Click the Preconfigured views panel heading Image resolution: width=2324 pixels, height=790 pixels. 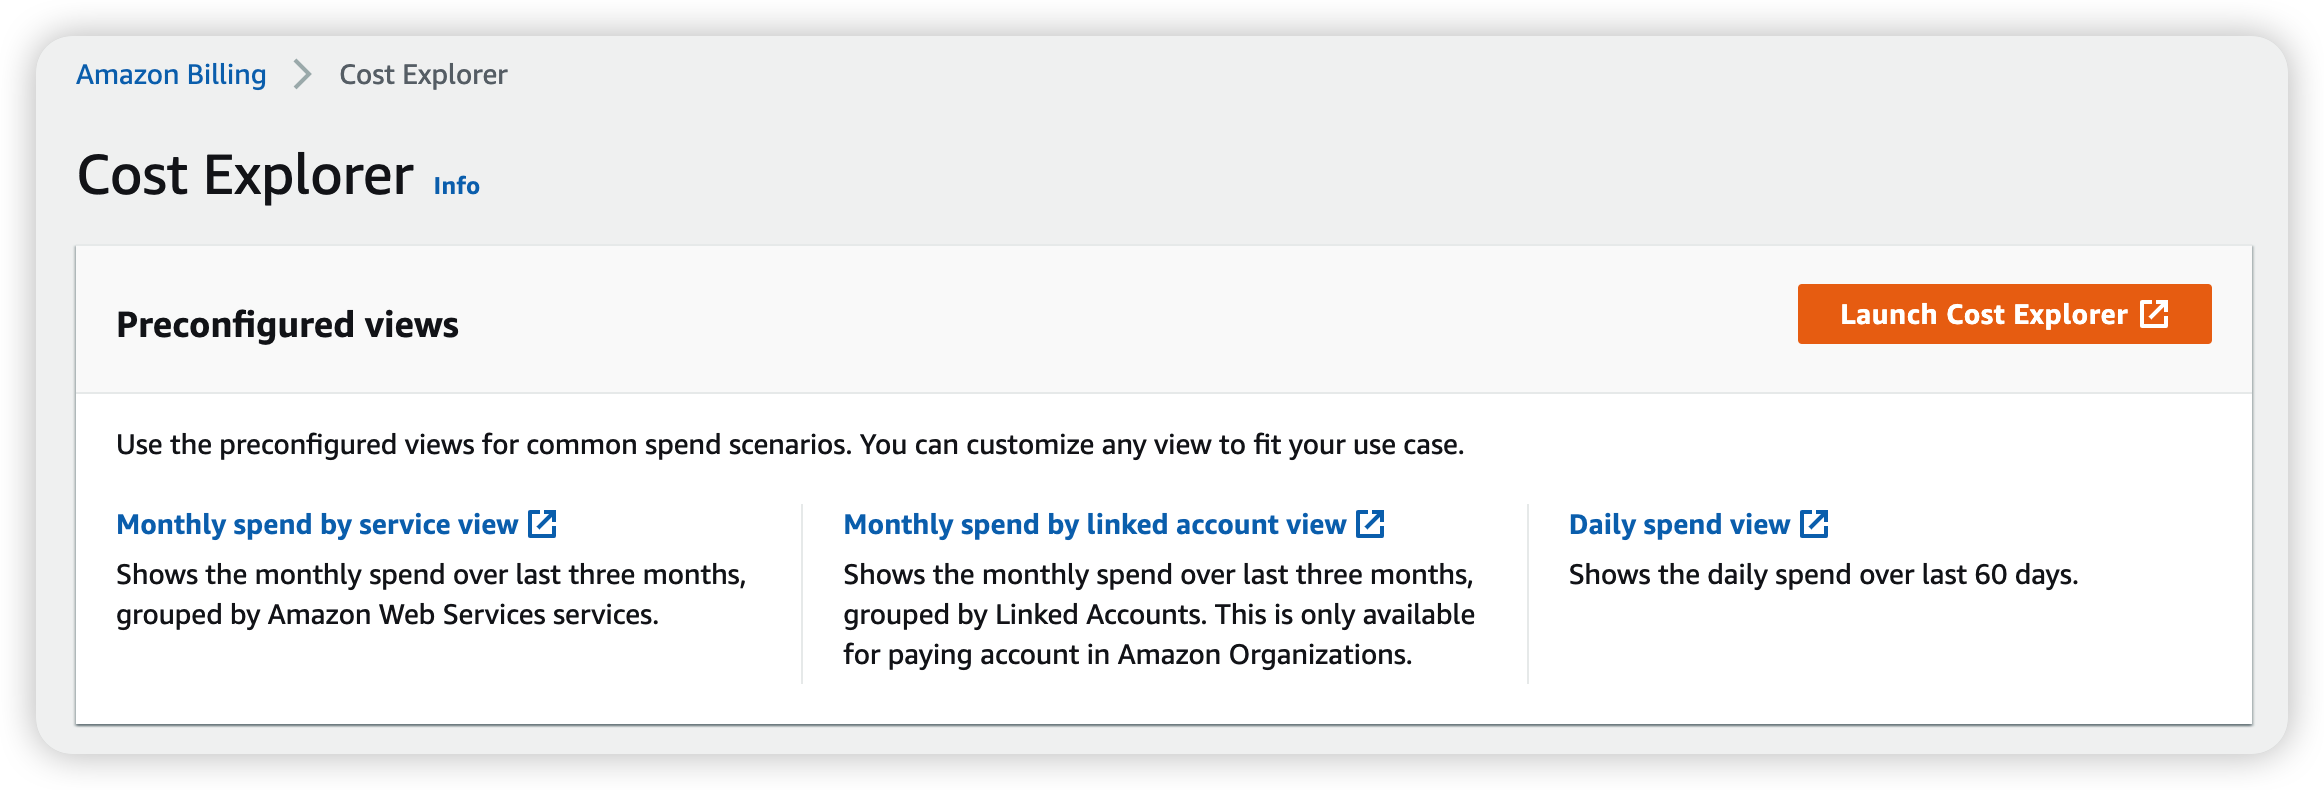coord(287,325)
